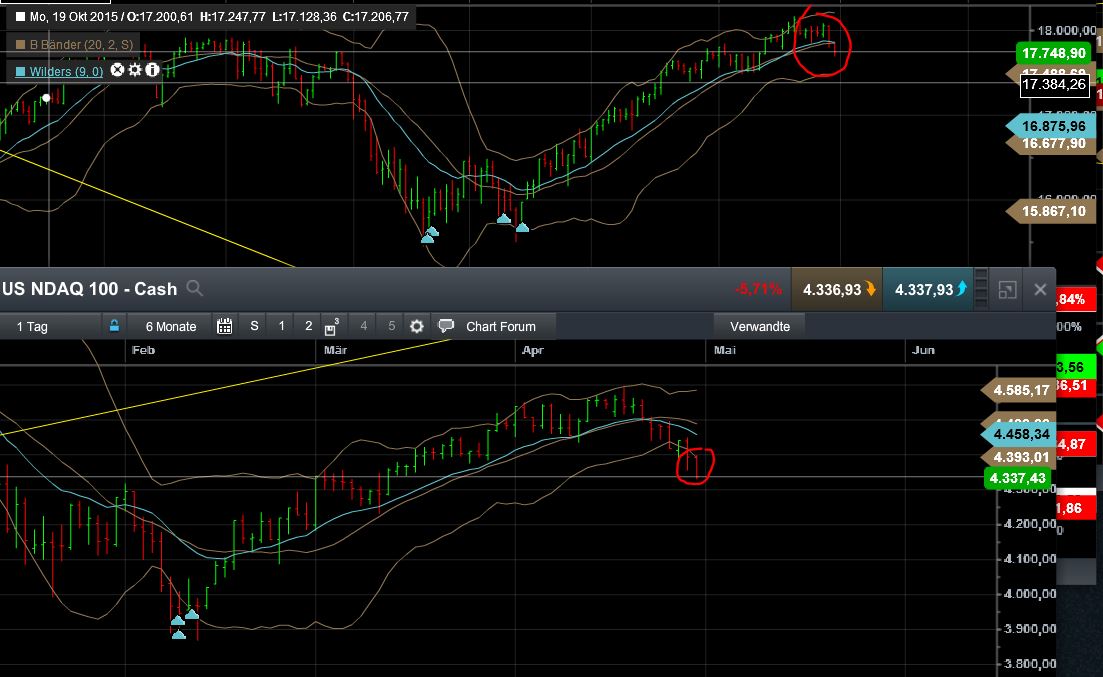Show Wilders indicator info icon

tap(151, 69)
